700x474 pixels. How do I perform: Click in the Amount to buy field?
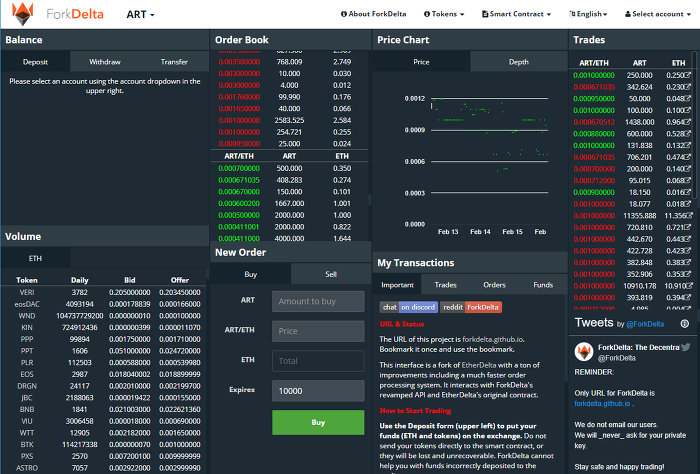click(x=318, y=301)
